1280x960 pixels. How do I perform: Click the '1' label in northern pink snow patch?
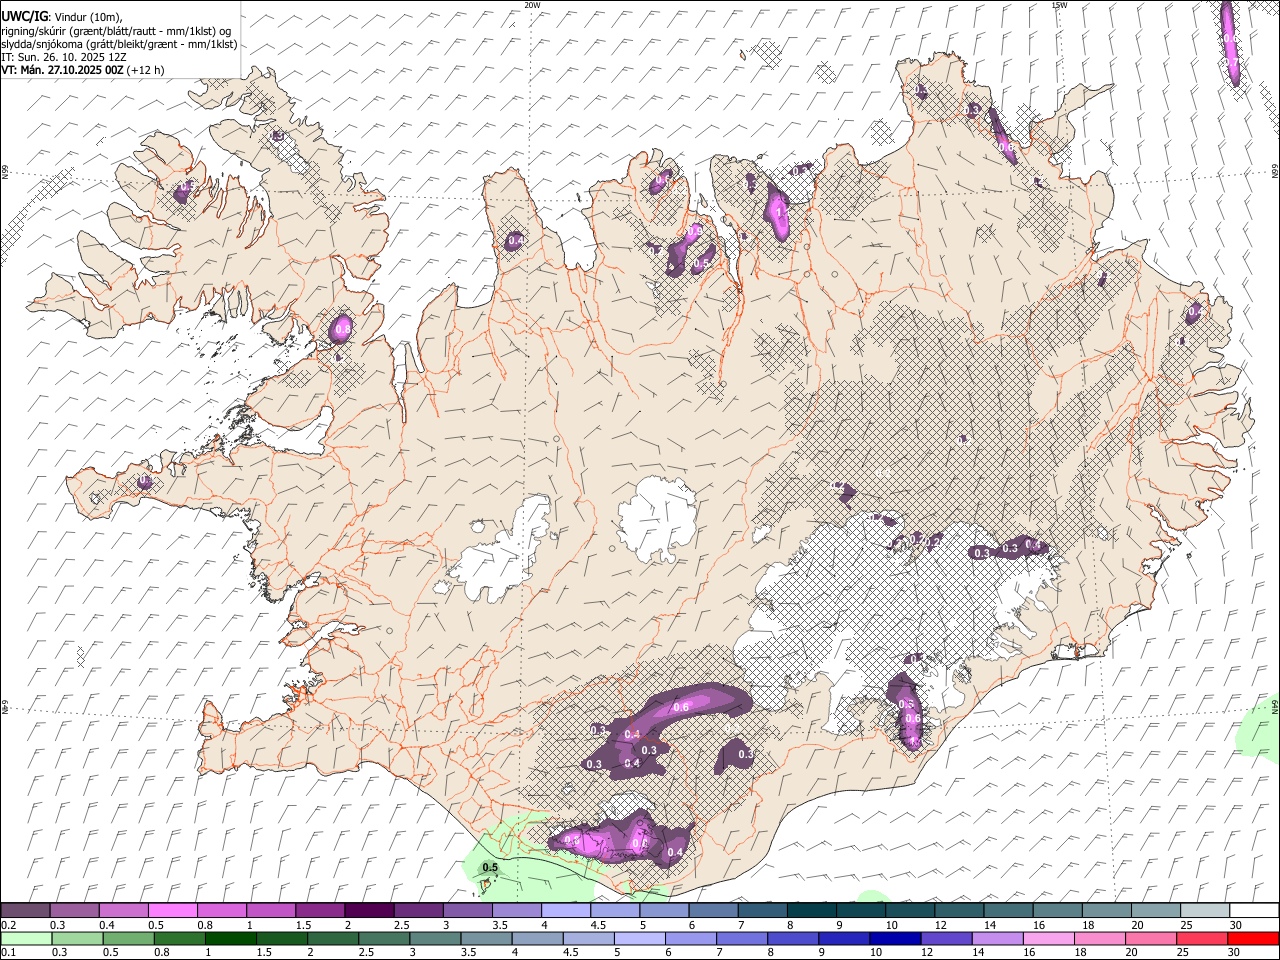tap(778, 212)
